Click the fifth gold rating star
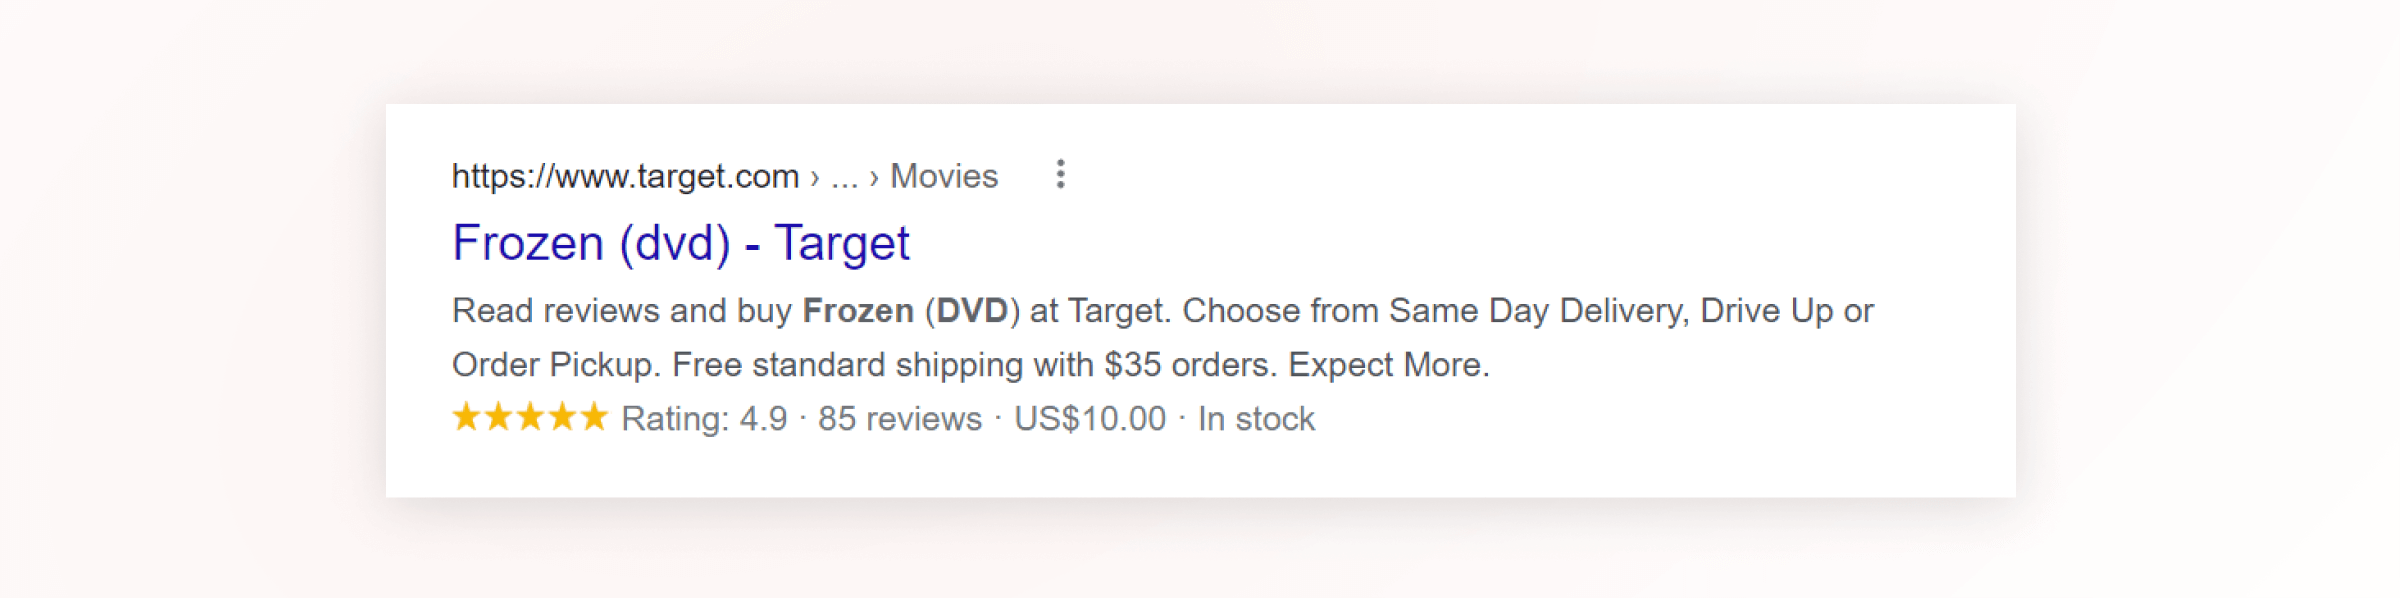 (594, 416)
